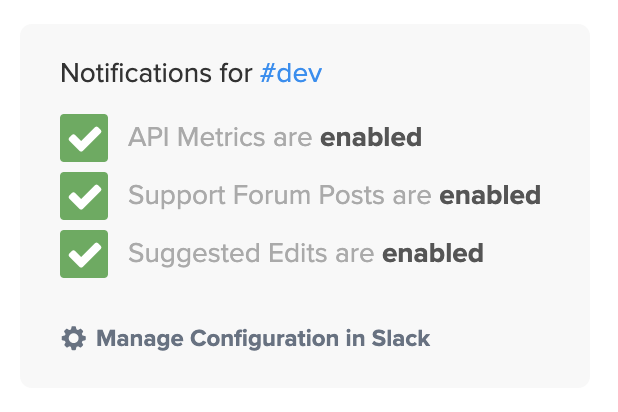
Task: Click the "API Metrics are" label text
Action: pos(220,138)
